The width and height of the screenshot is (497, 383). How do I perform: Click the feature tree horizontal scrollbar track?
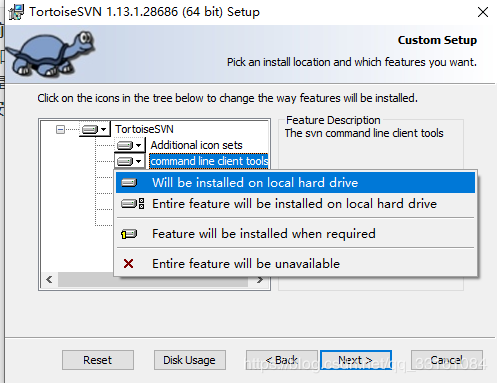point(153,280)
